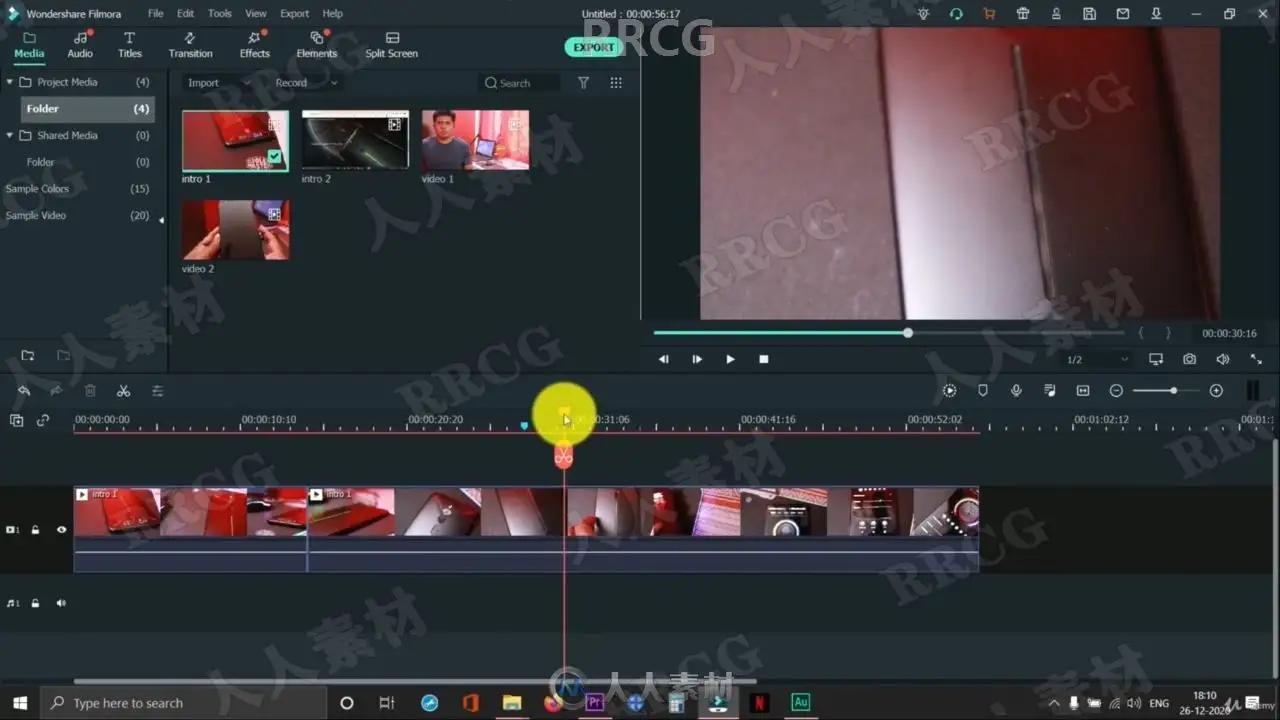
Task: Open the envelope messages icon
Action: [x=1122, y=14]
